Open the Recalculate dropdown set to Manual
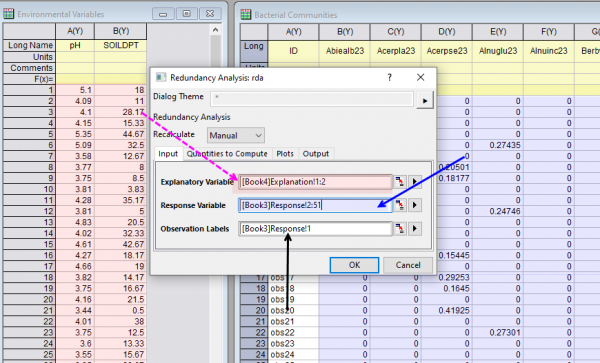The width and height of the screenshot is (600, 363). (x=235, y=135)
